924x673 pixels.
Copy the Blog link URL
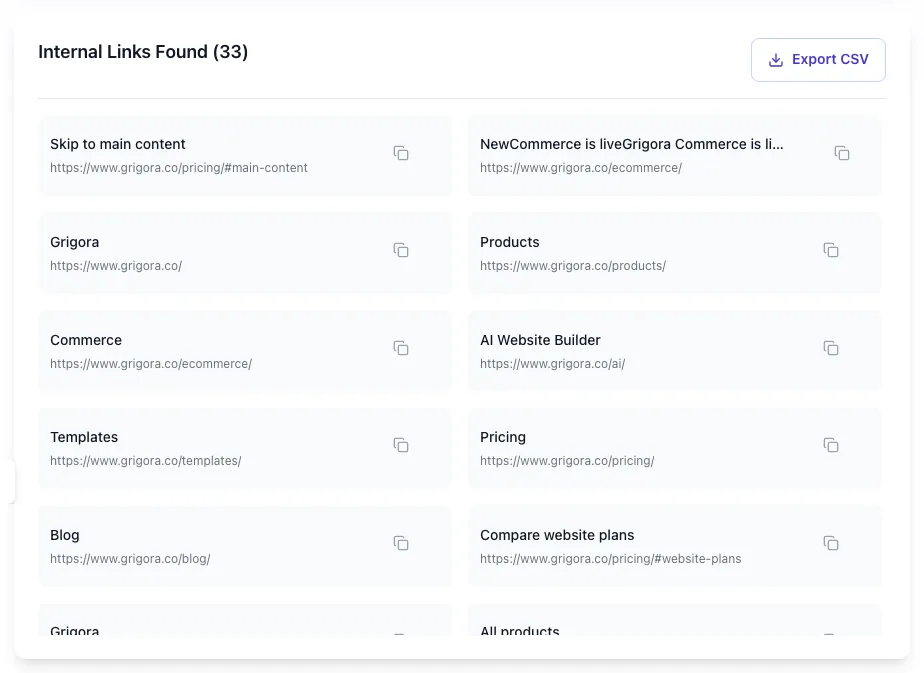point(401,543)
